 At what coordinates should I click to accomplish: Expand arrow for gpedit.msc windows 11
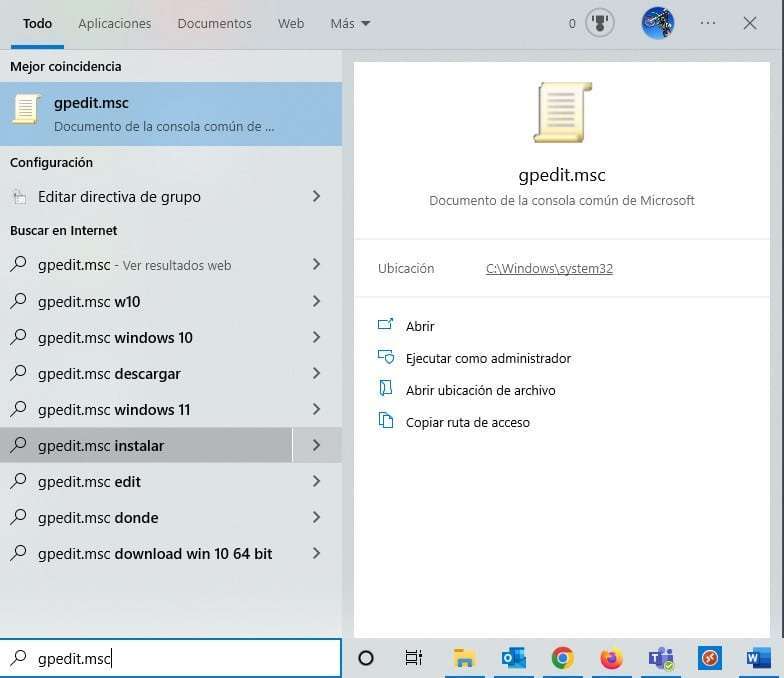[x=316, y=409]
